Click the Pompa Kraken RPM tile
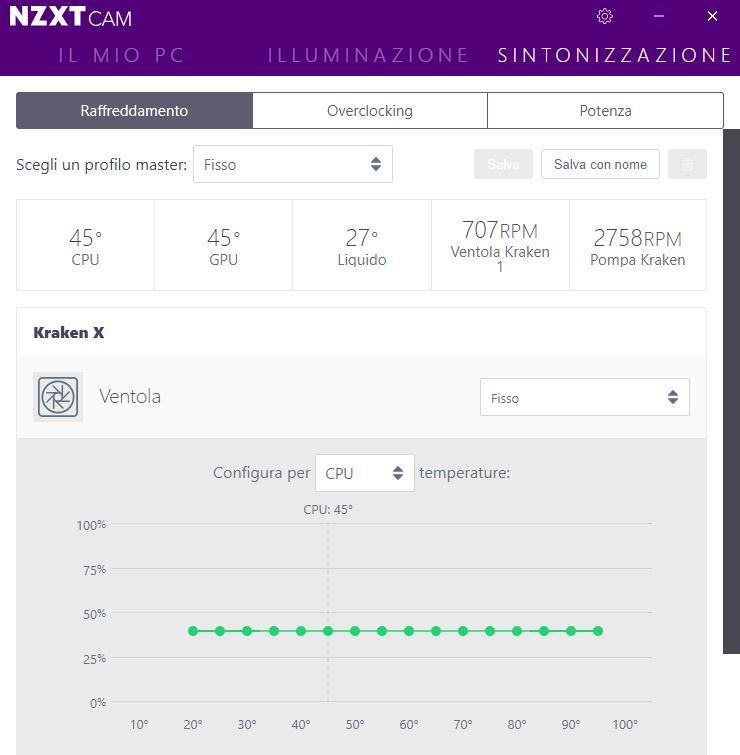The width and height of the screenshot is (740, 755). [637, 245]
